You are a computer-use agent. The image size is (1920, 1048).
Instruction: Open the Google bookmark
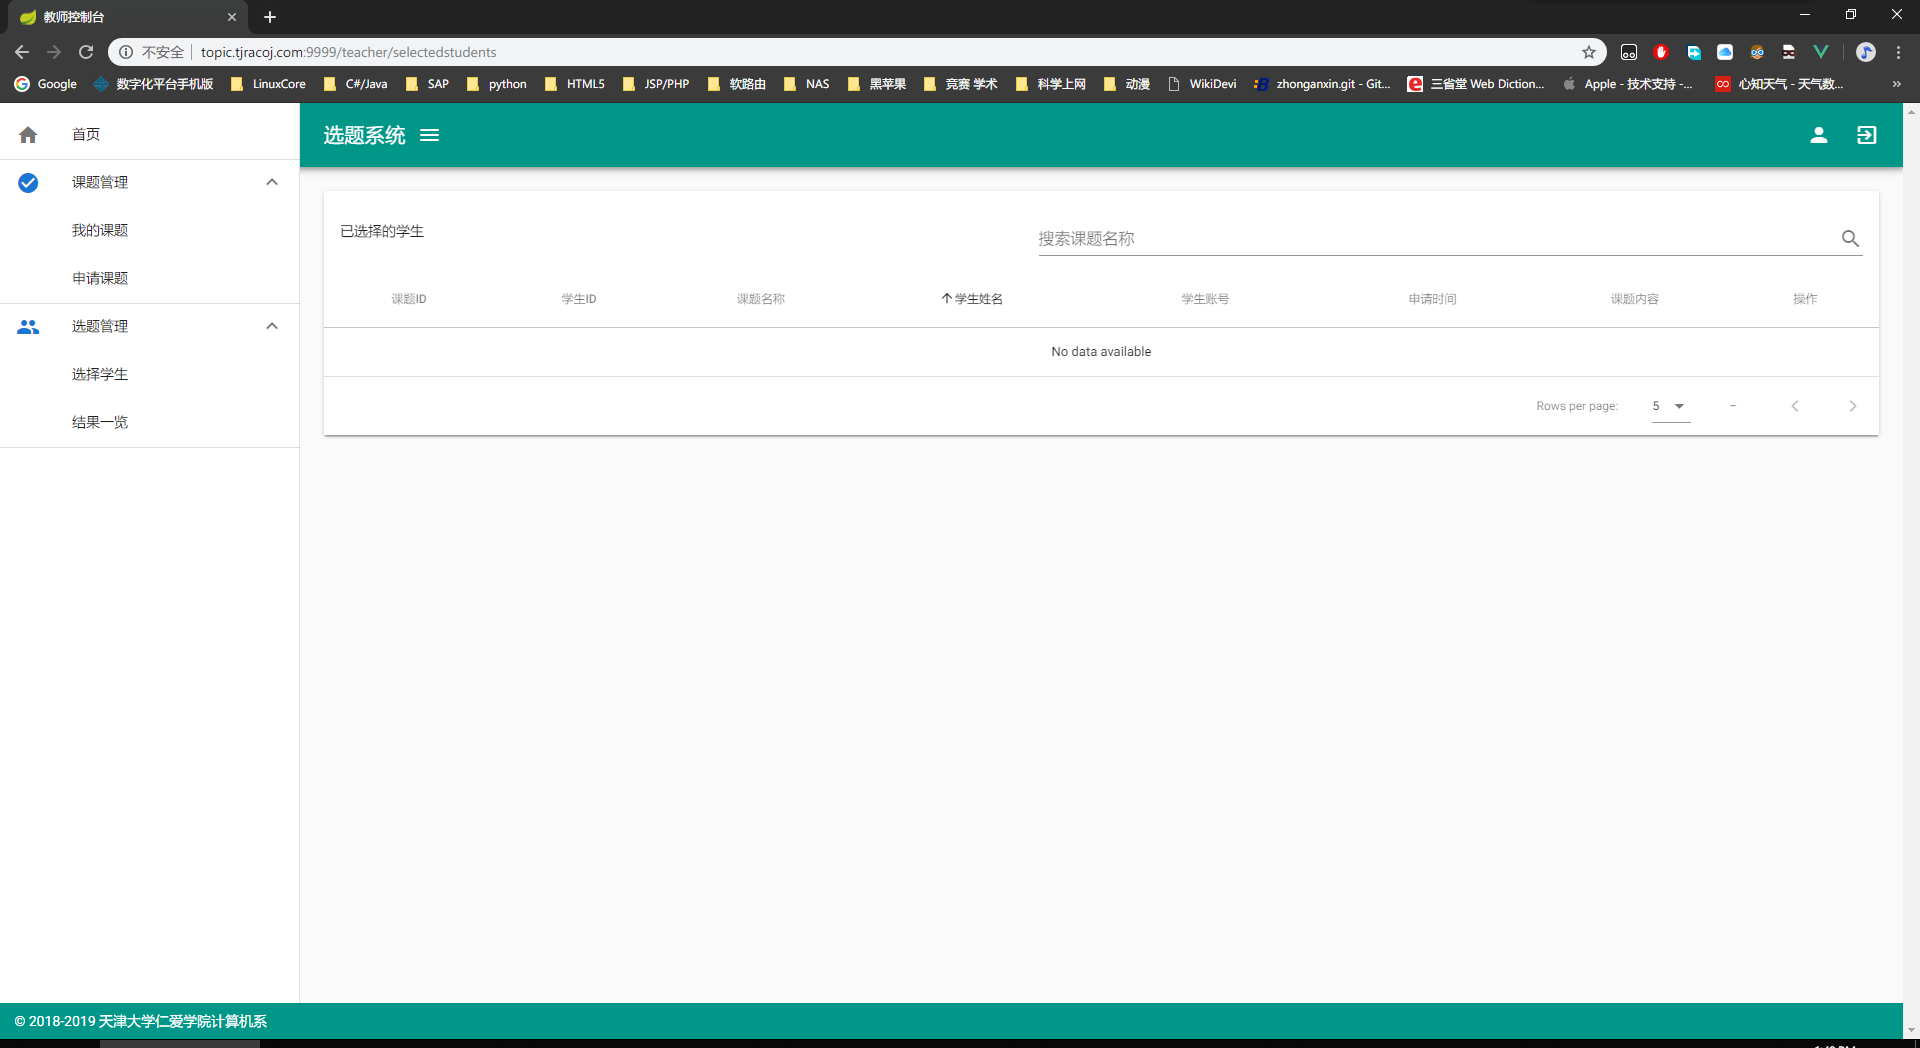46,84
